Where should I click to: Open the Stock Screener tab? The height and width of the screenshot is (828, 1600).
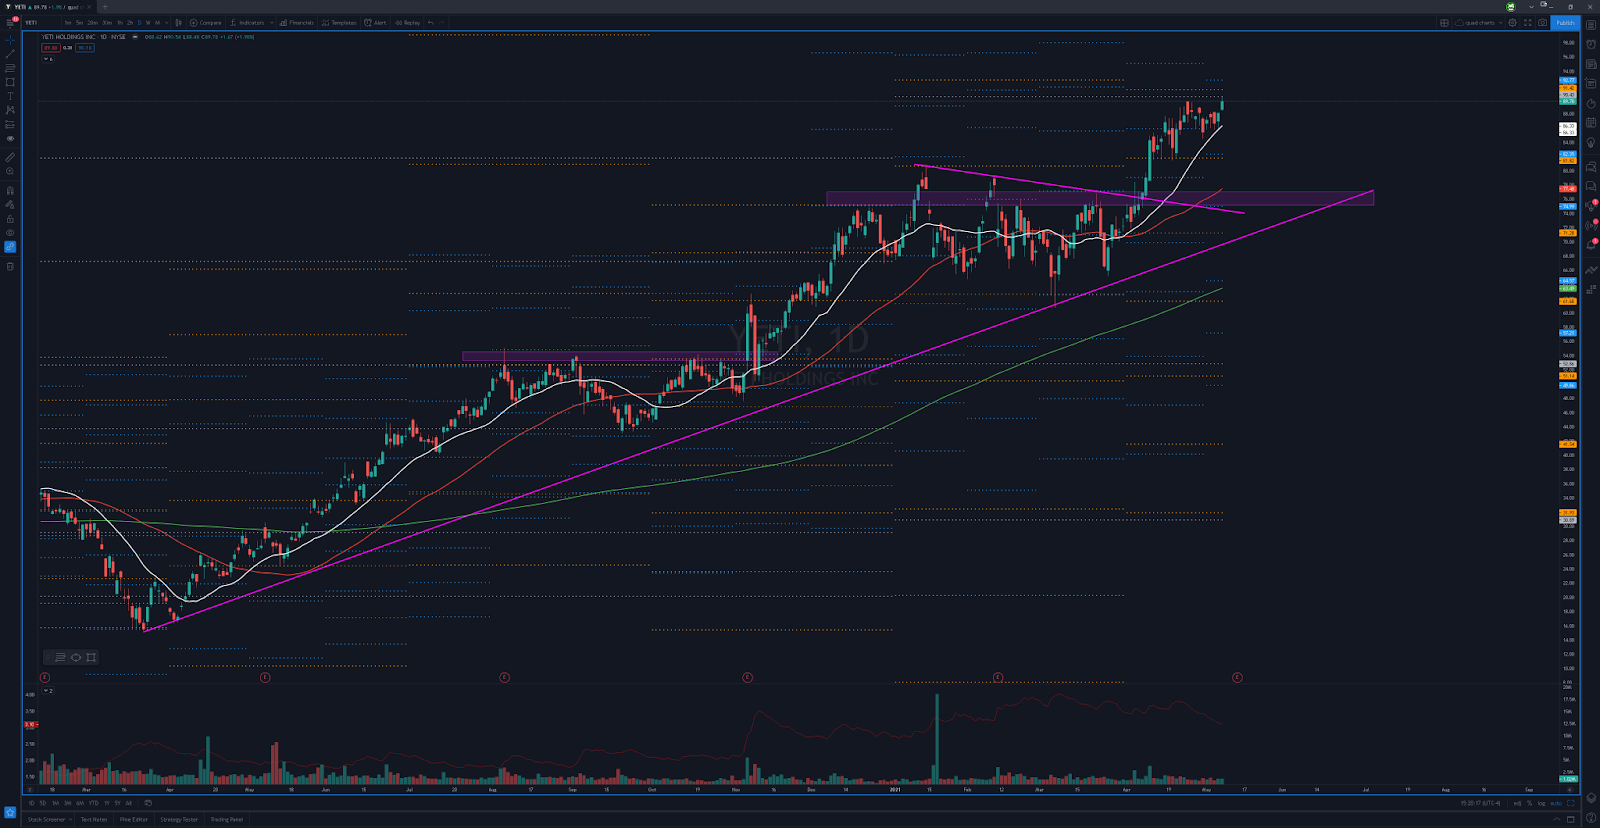46,820
